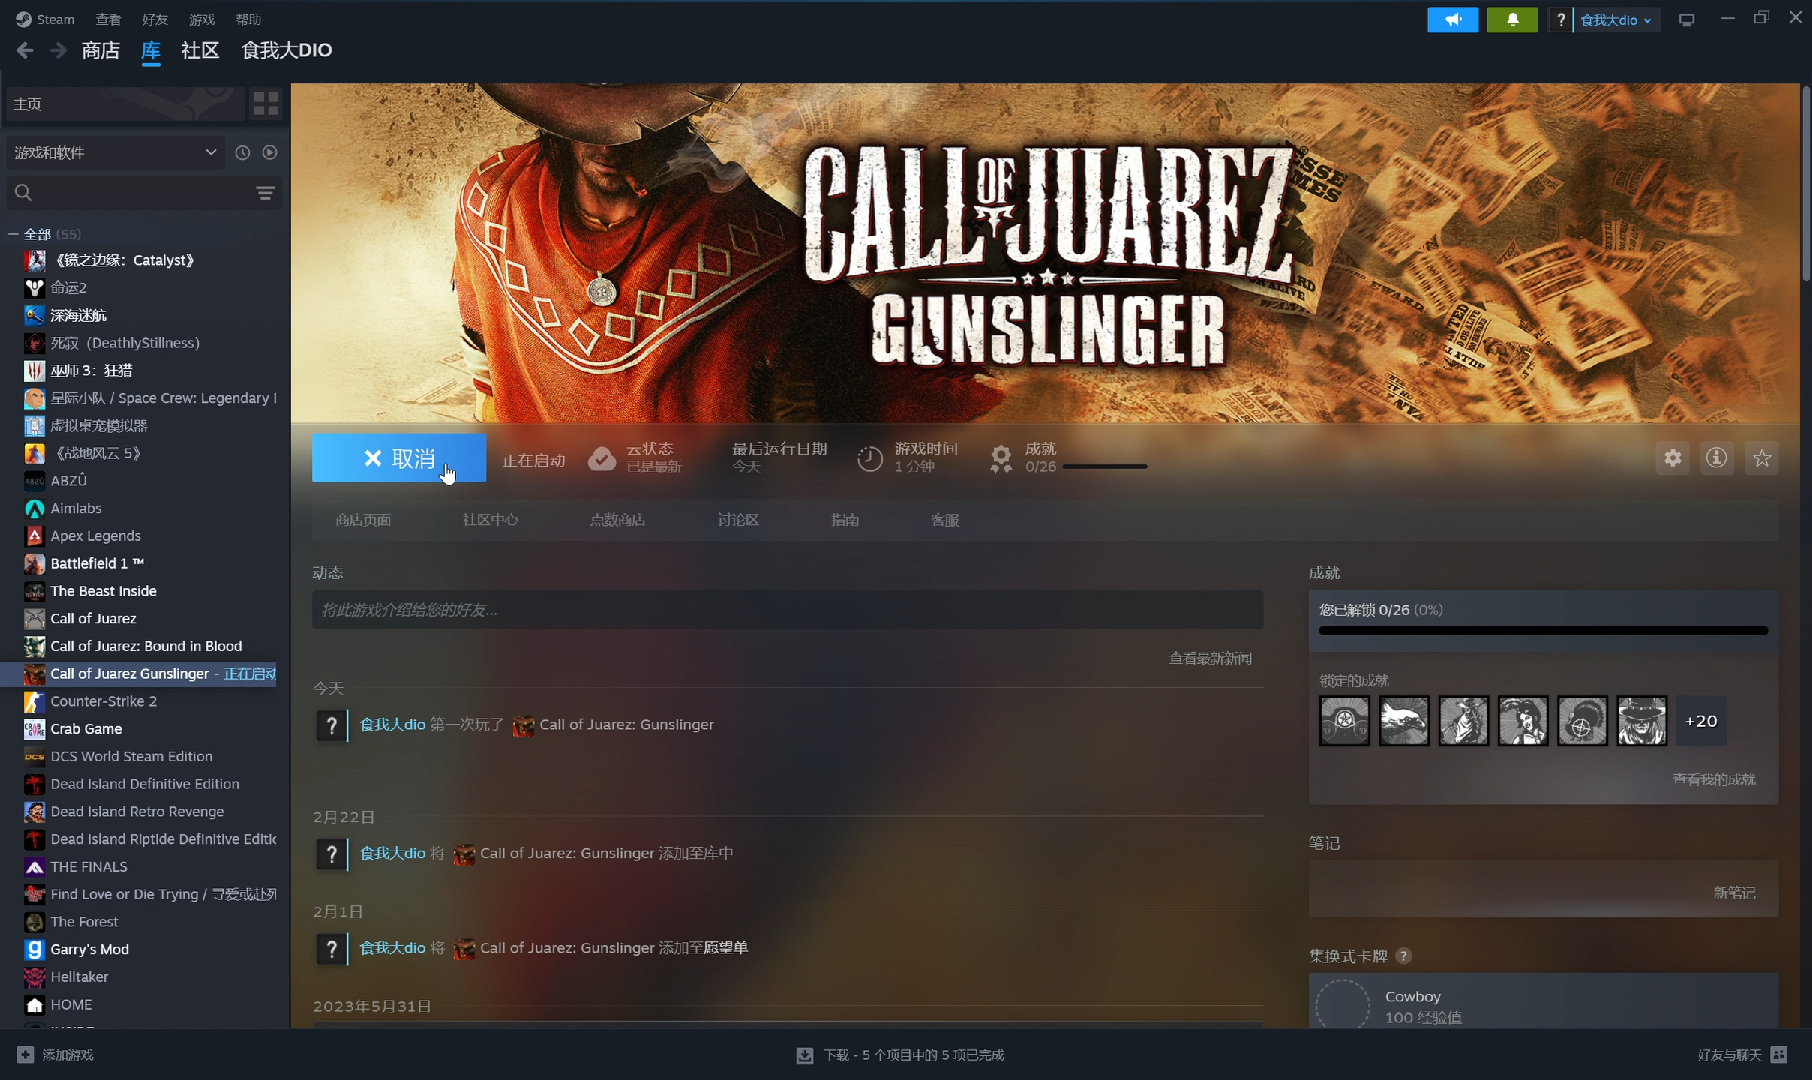1812x1080 pixels.
Task: Click the back navigation arrow
Action: tap(25, 50)
